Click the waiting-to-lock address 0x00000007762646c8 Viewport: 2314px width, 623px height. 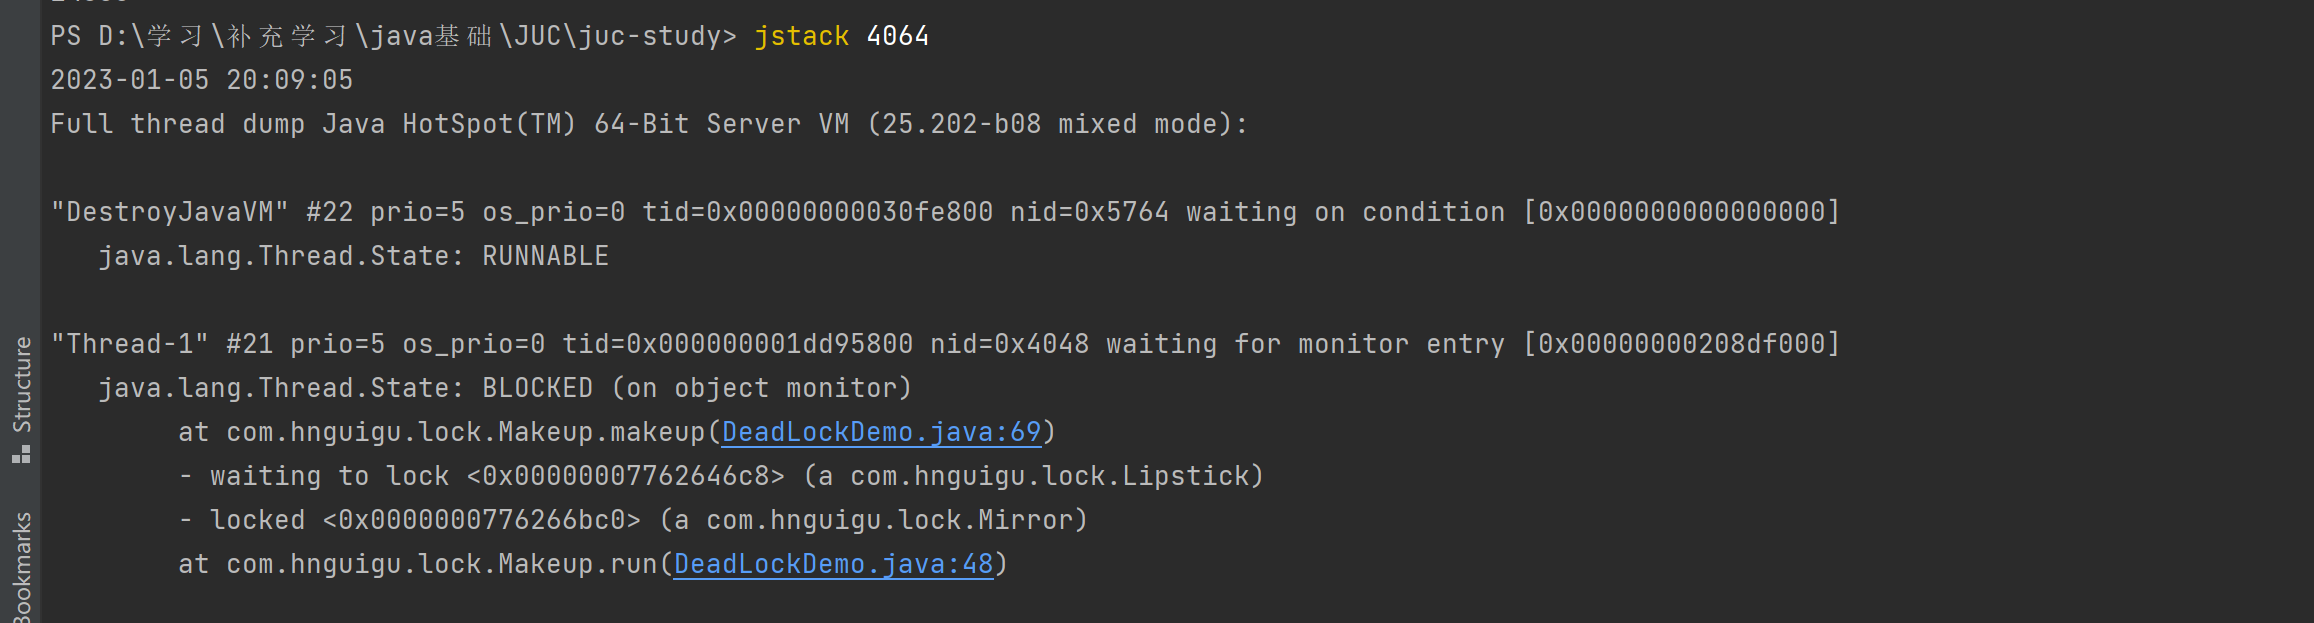[x=626, y=476]
